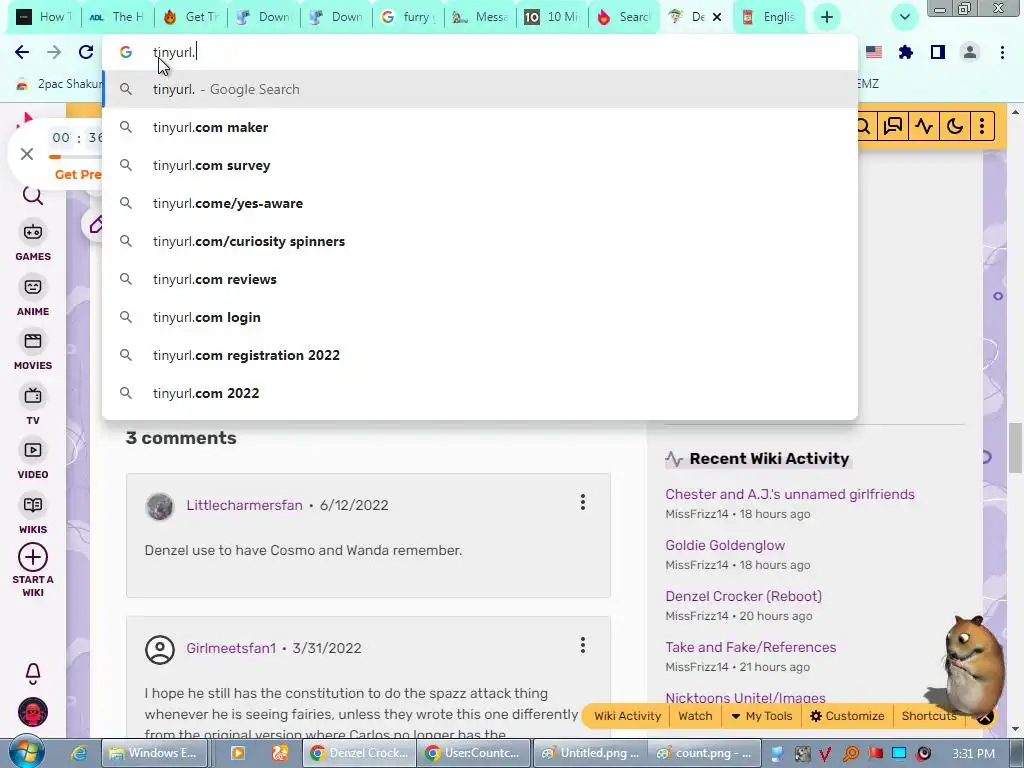1024x768 pixels.
Task: Click Wiki Activity in bottom toolbar
Action: [627, 716]
